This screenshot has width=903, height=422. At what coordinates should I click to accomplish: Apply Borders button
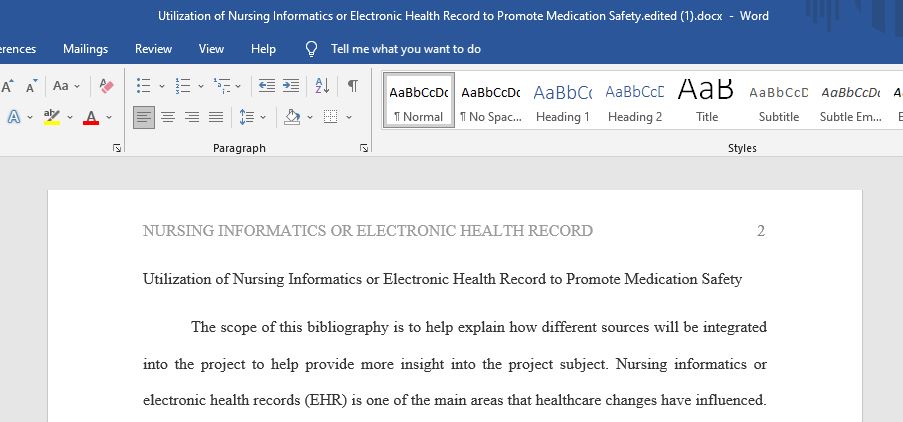point(331,117)
